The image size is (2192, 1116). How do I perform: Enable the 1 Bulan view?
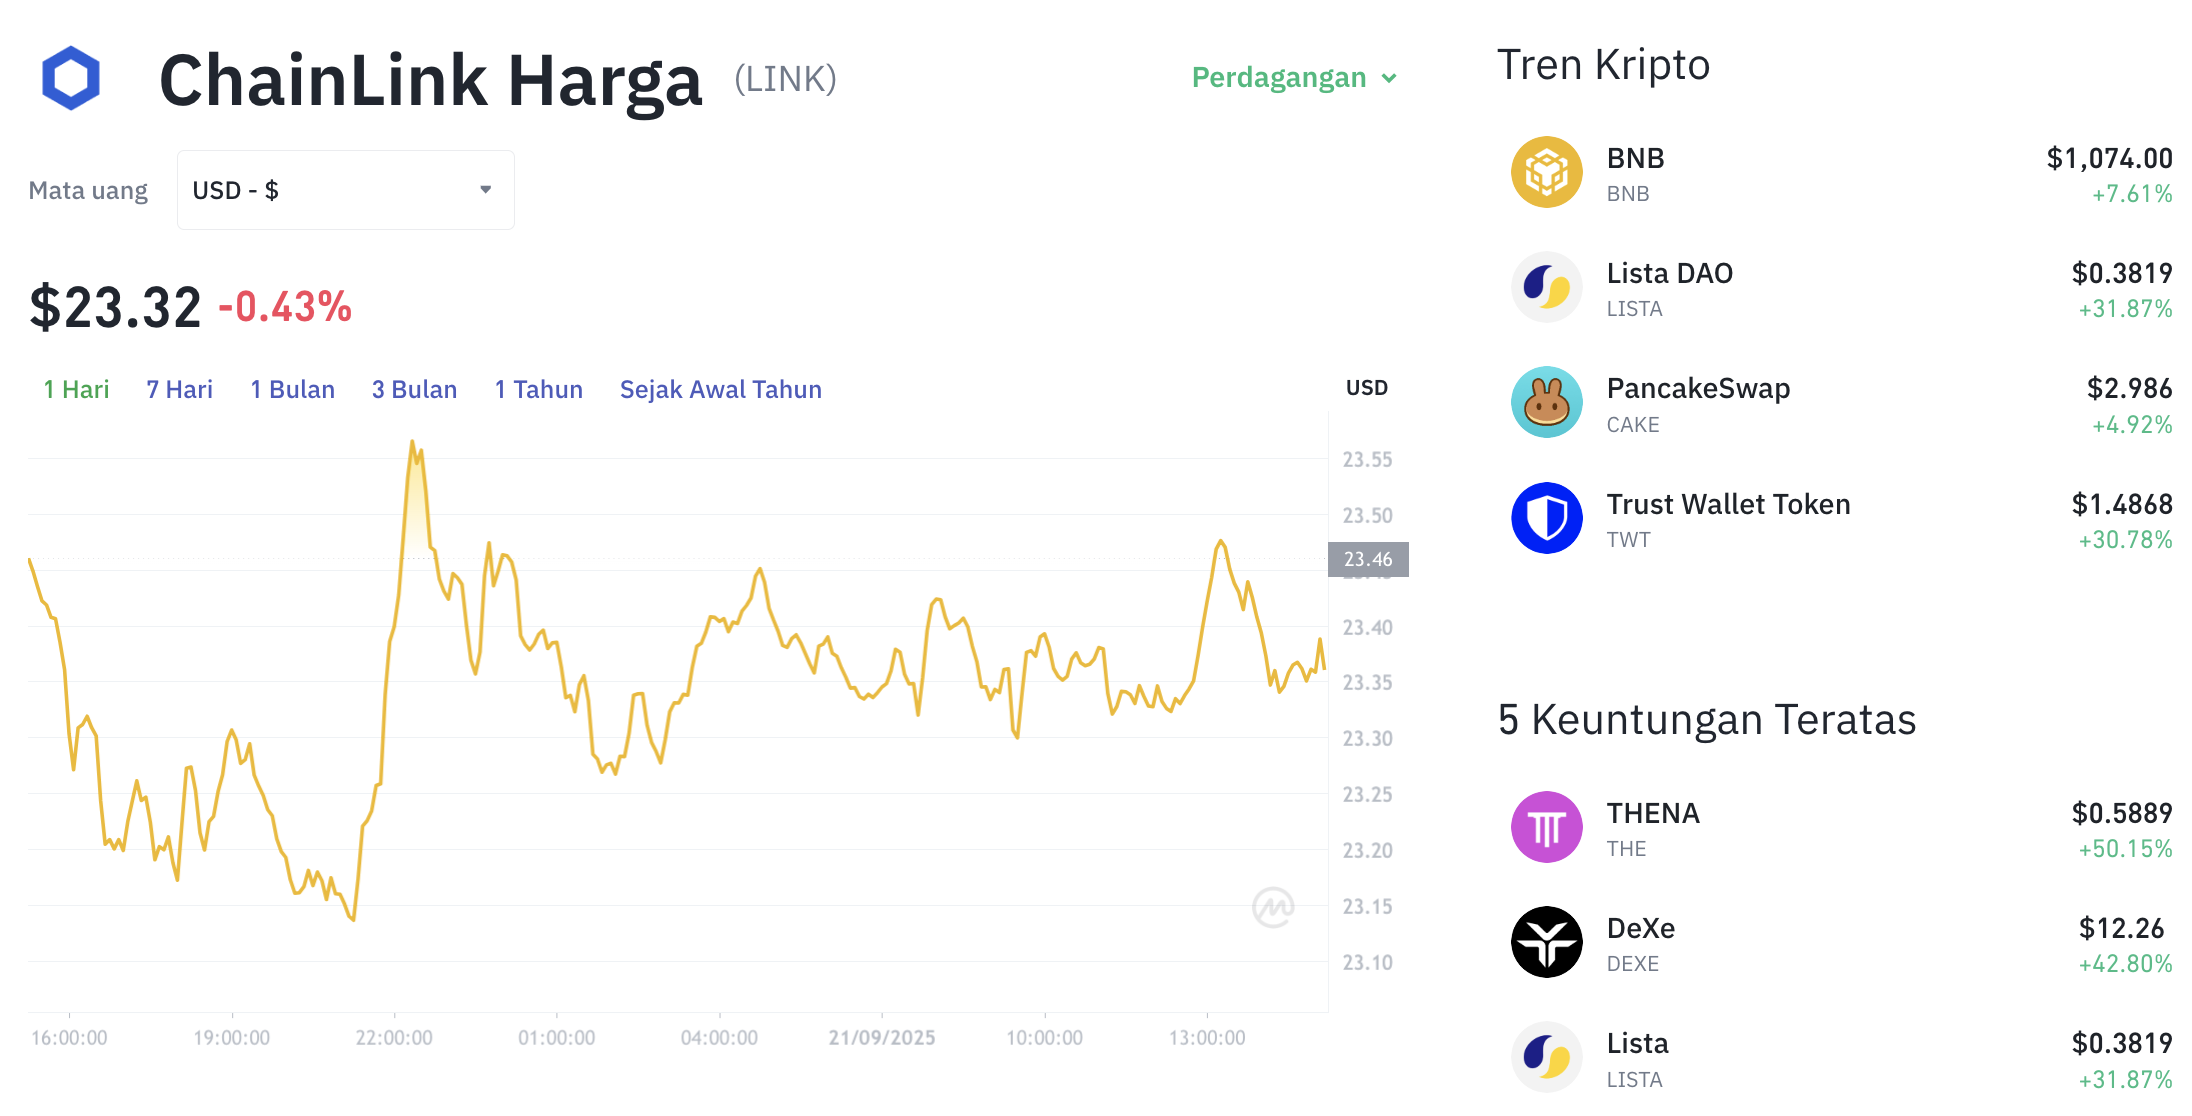point(292,389)
